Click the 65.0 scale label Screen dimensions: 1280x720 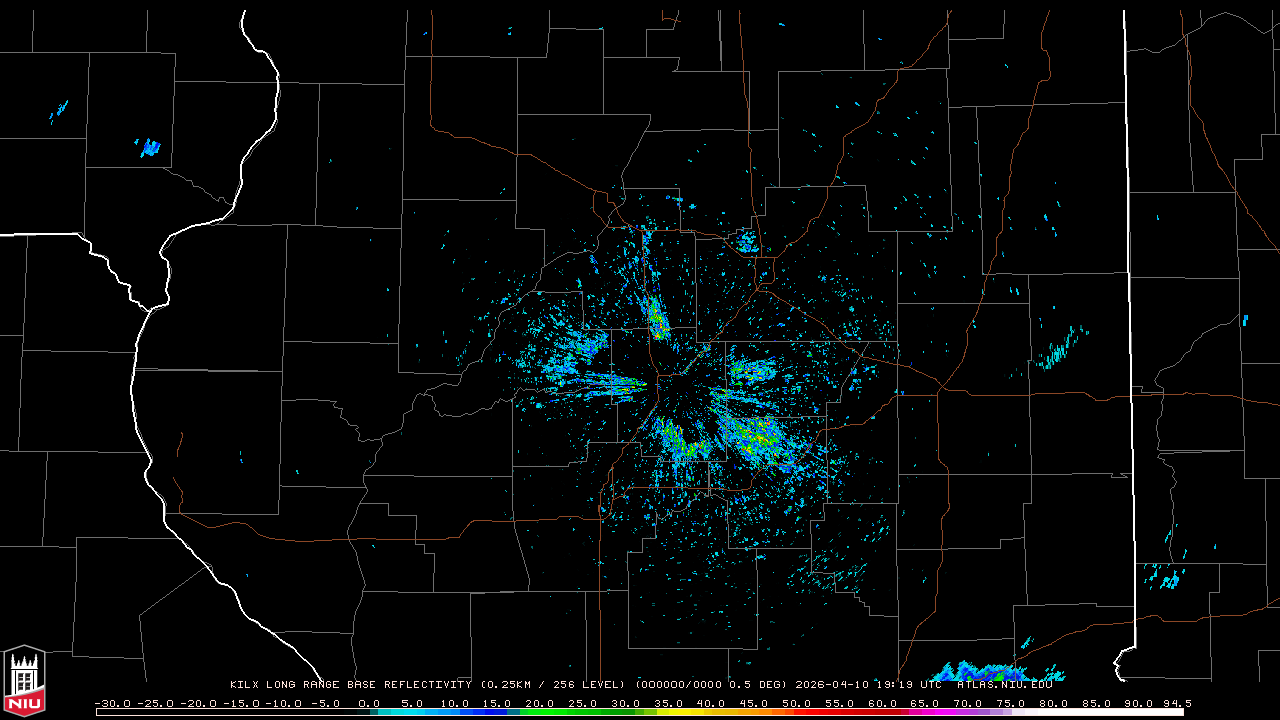pos(924,704)
